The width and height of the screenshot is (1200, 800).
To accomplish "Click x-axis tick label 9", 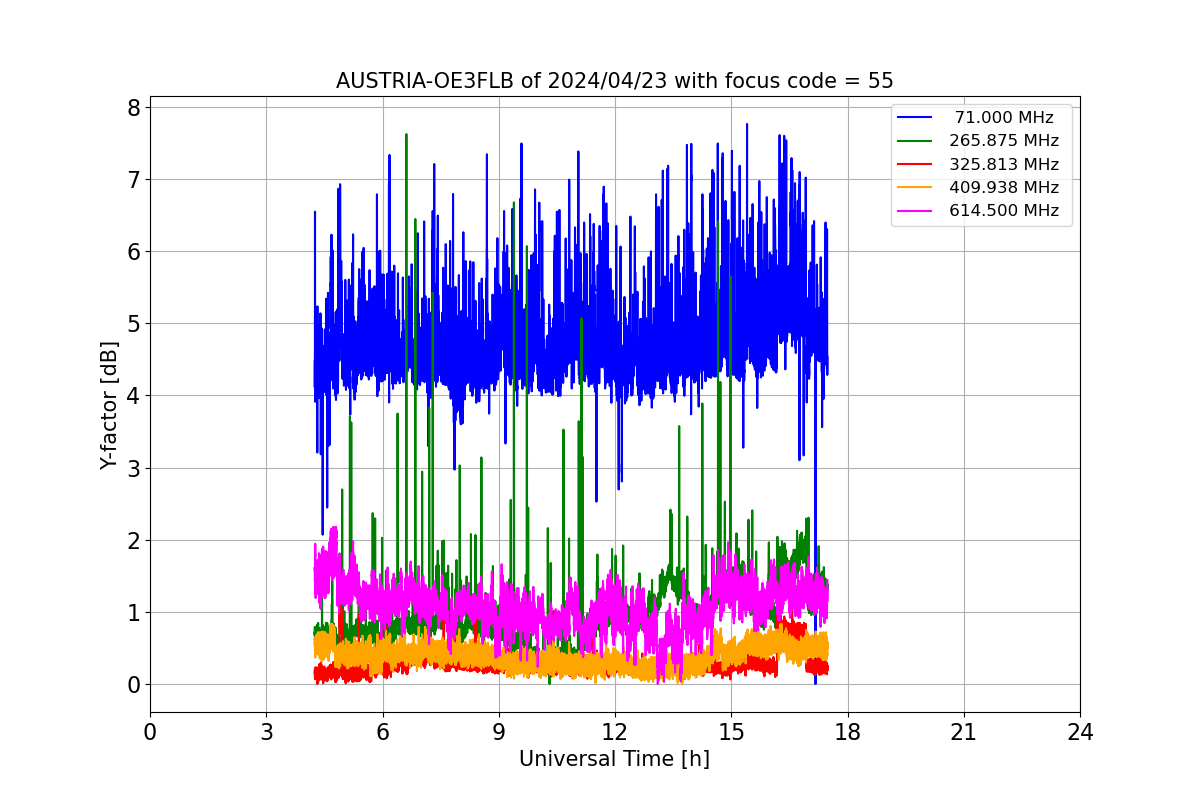I will click(498, 732).
